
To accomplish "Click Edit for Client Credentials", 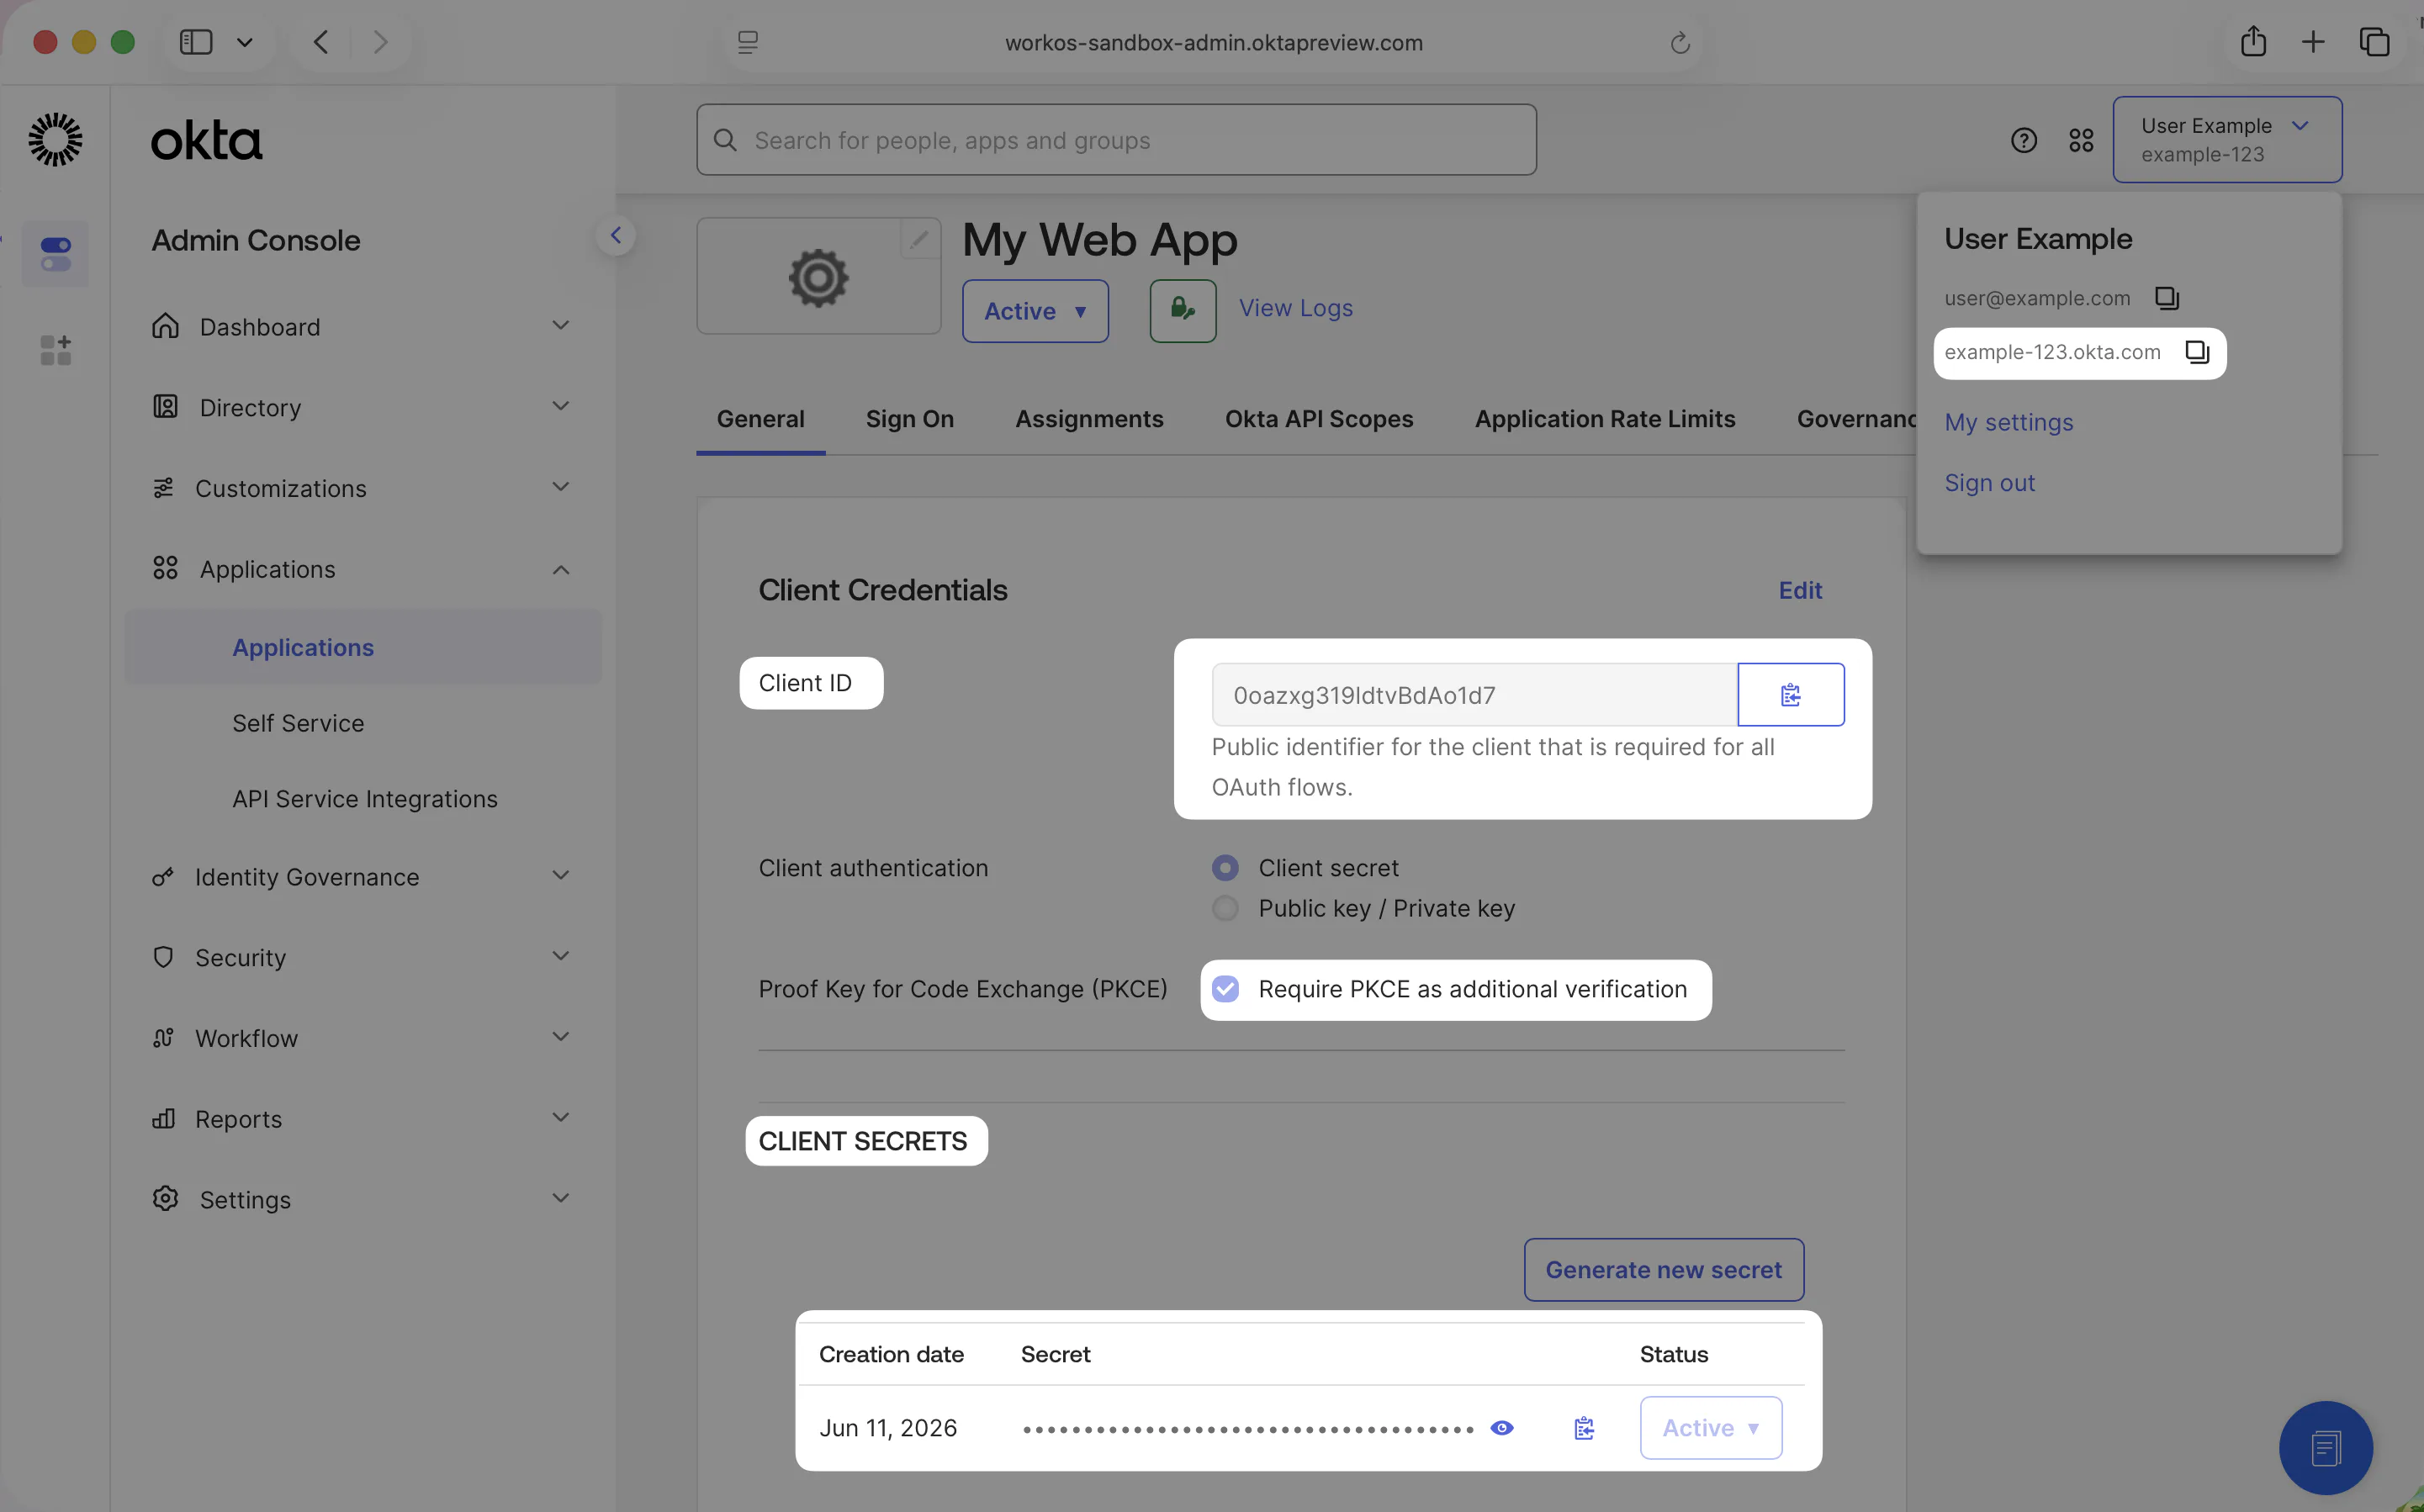I will point(1800,590).
